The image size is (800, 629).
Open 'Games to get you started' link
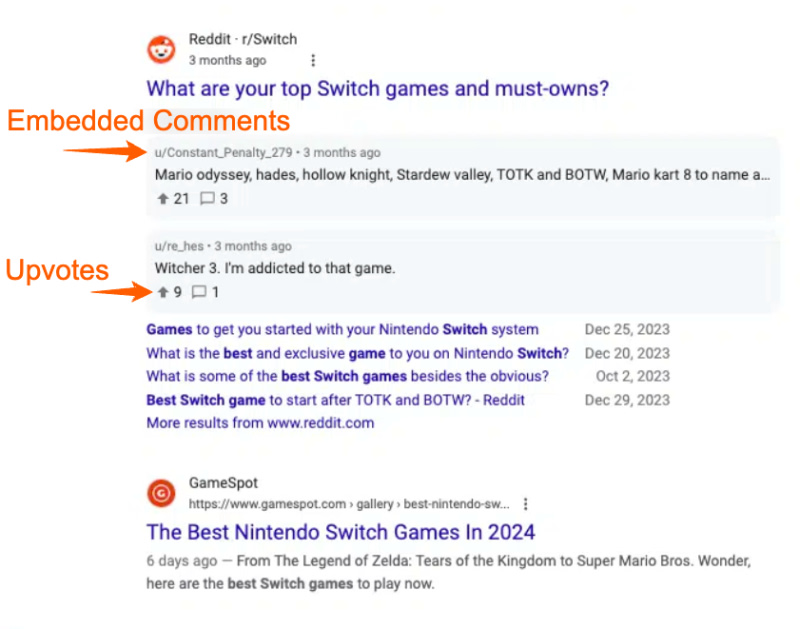[x=342, y=329]
